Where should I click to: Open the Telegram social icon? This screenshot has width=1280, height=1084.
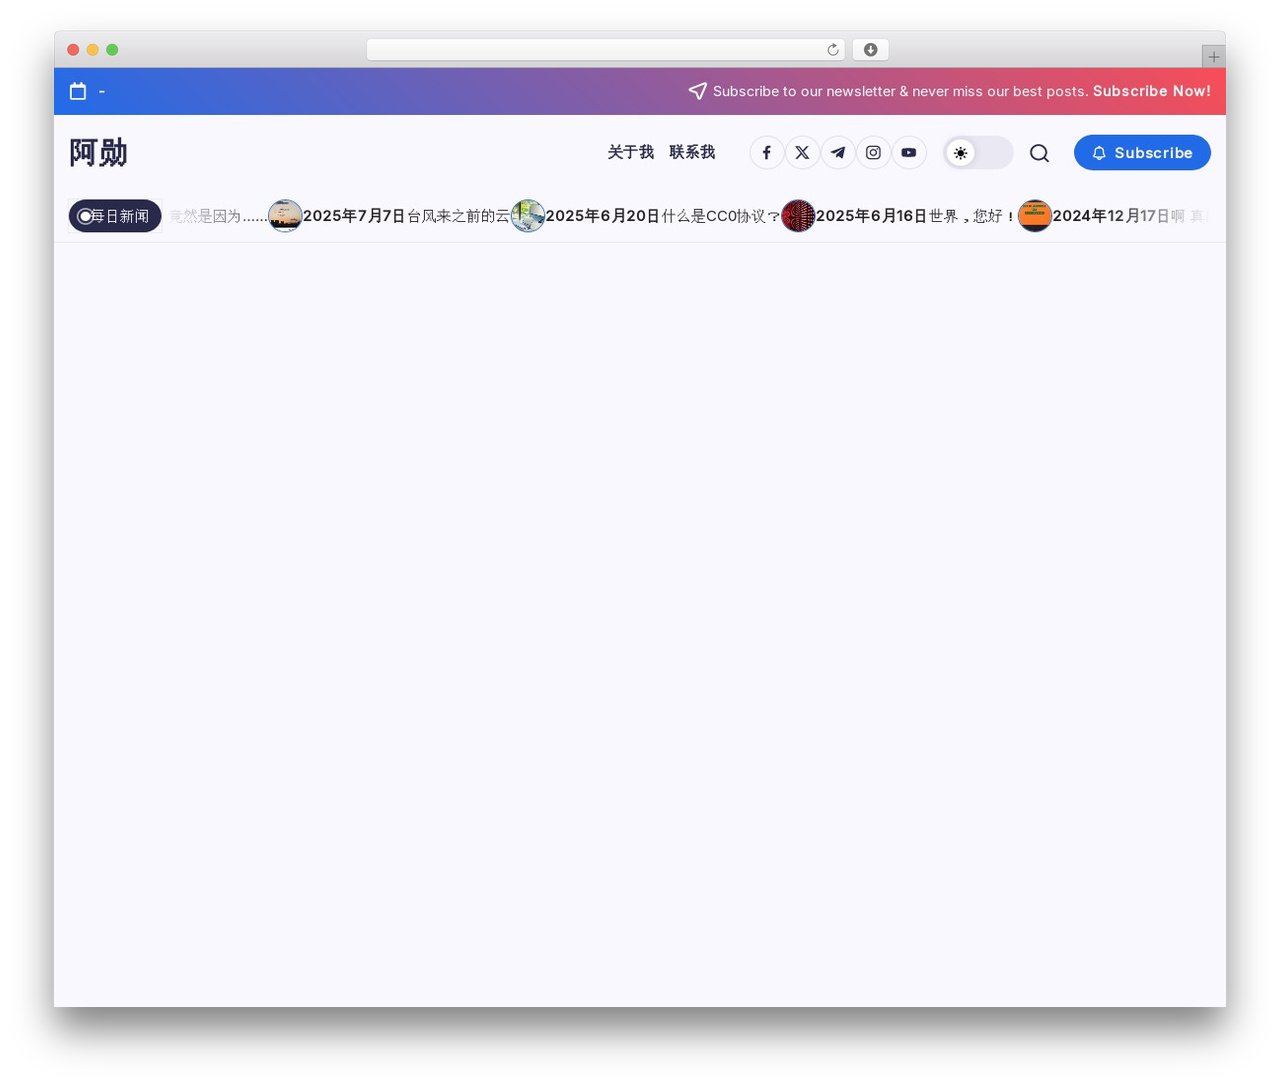(x=838, y=153)
